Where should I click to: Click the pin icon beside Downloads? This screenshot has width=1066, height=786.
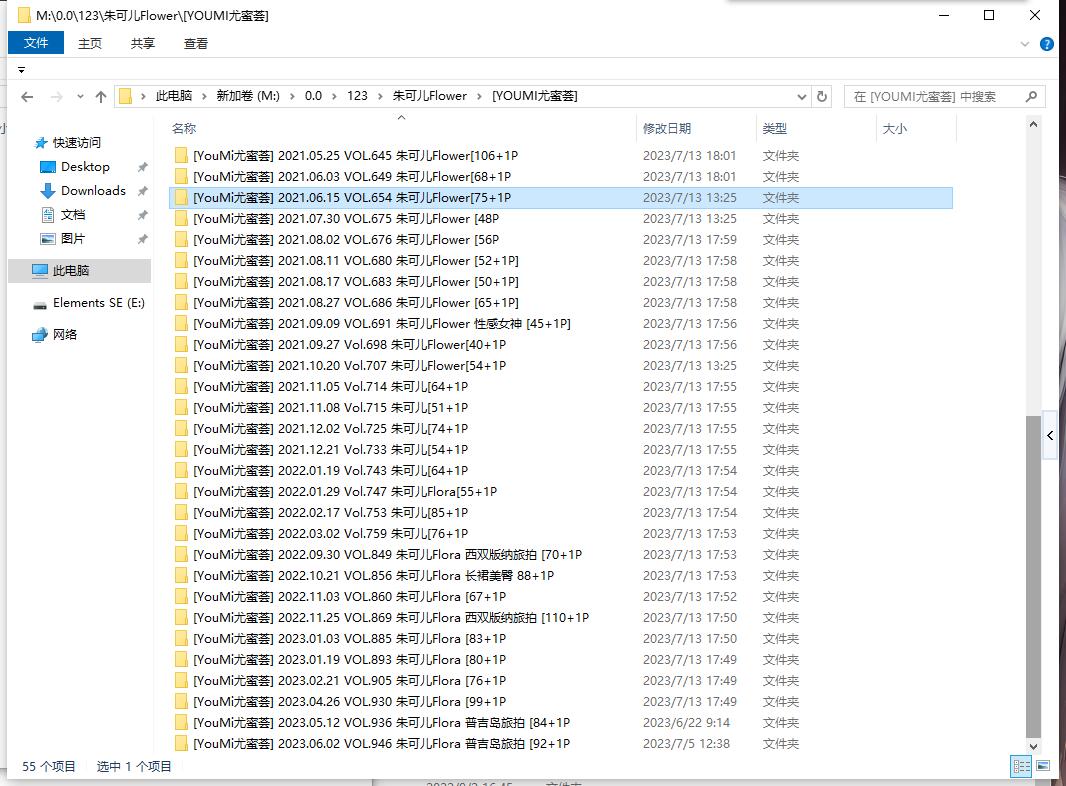coord(142,191)
